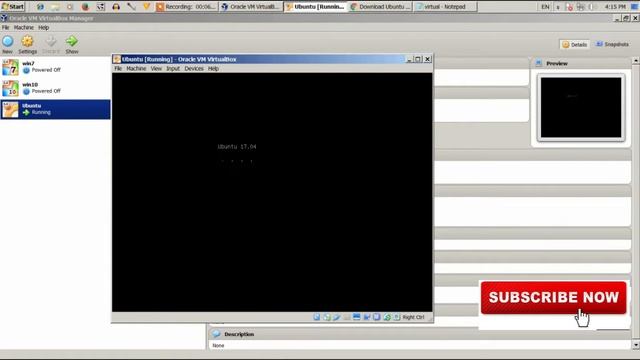This screenshot has width=640, height=360.
Task: Click Recording taskbar button
Action: pos(186,7)
